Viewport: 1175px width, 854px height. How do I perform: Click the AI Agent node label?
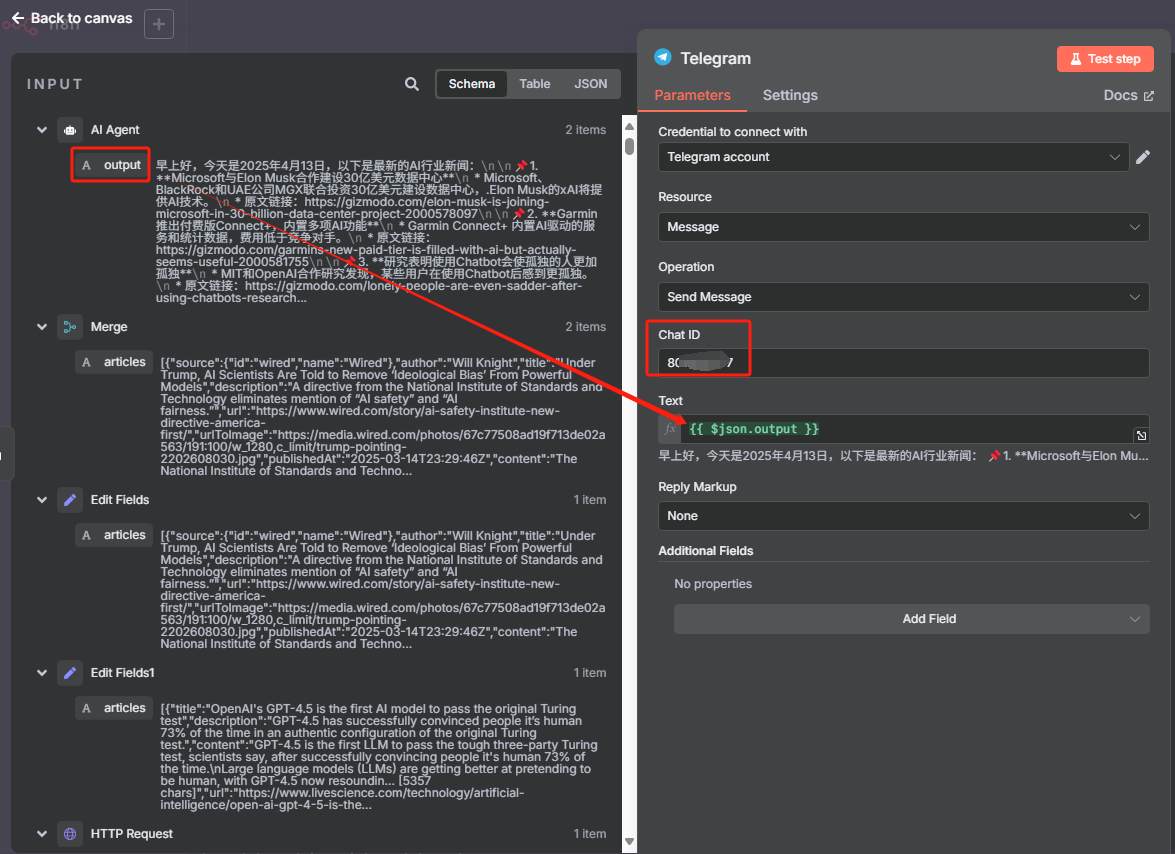[115, 130]
